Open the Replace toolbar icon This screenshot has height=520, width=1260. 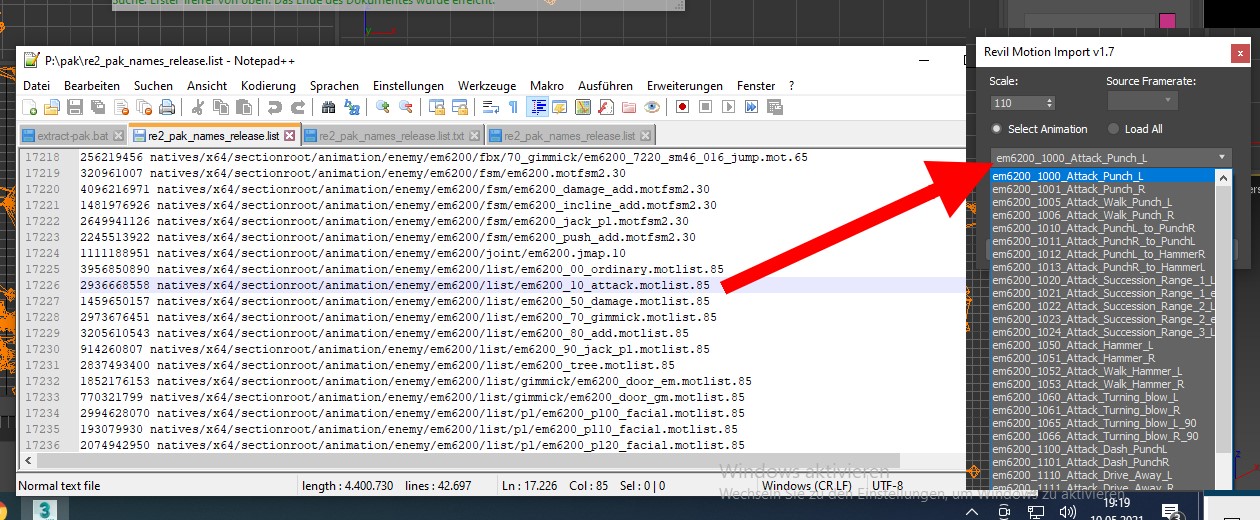[351, 107]
